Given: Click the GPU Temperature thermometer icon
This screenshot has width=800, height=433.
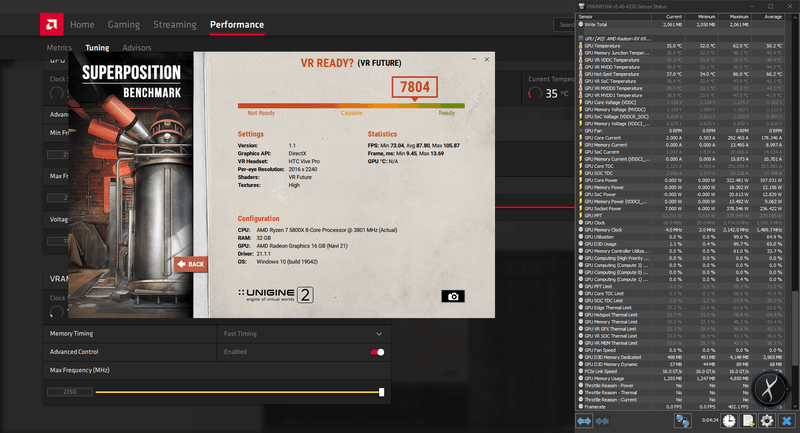Looking at the screenshot, I should (x=581, y=46).
